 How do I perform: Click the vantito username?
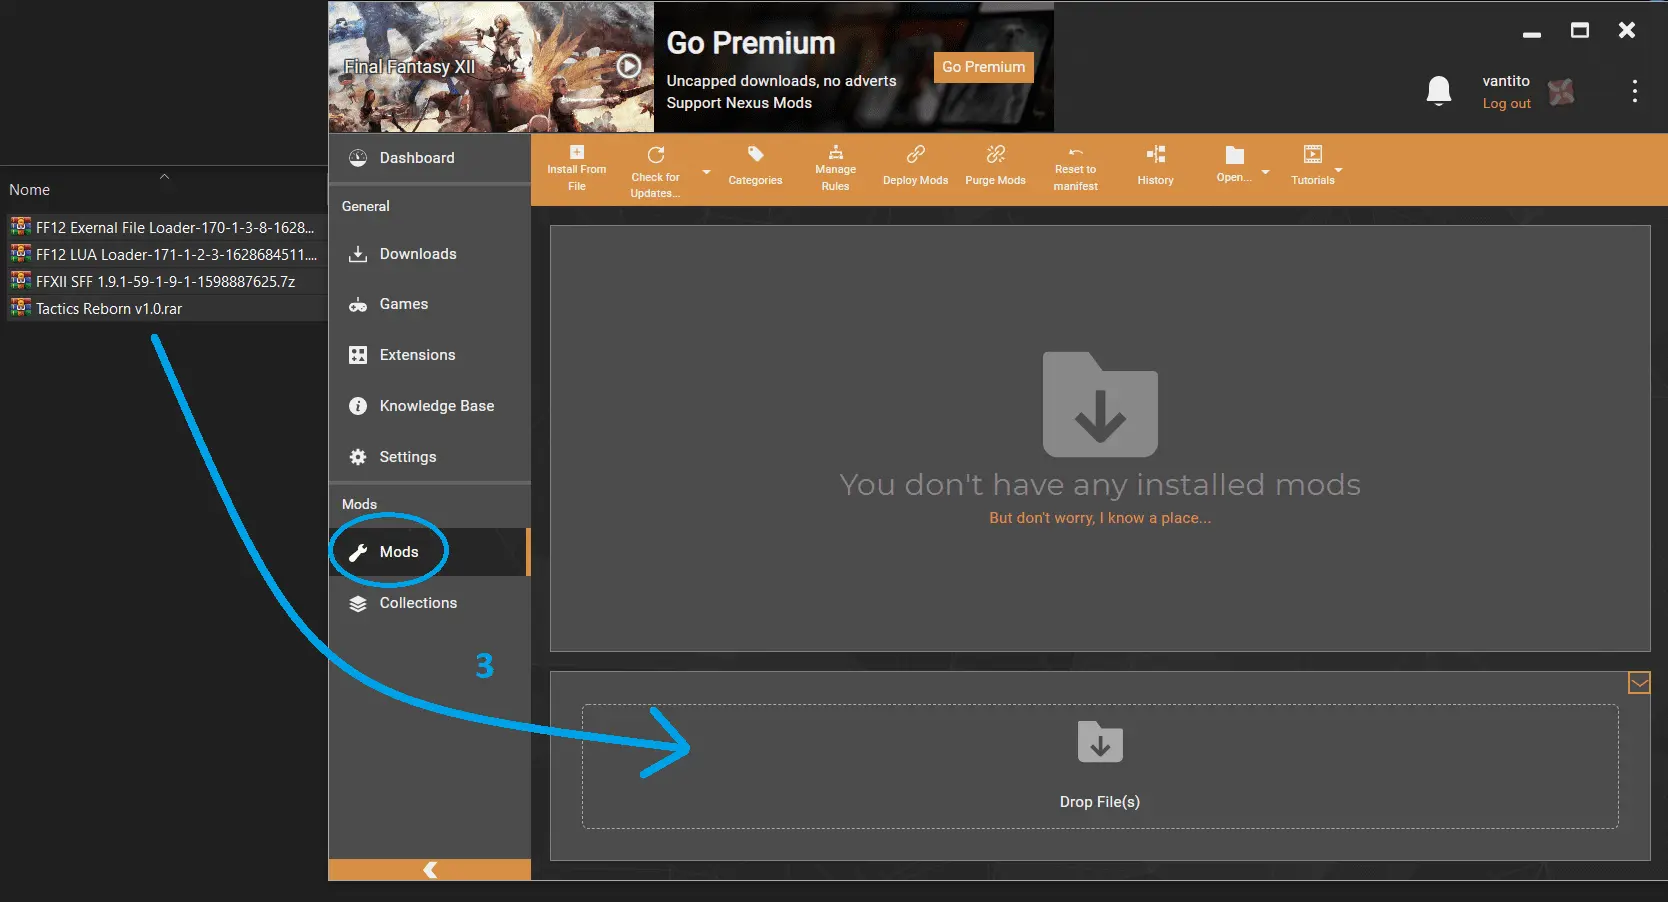click(1506, 81)
